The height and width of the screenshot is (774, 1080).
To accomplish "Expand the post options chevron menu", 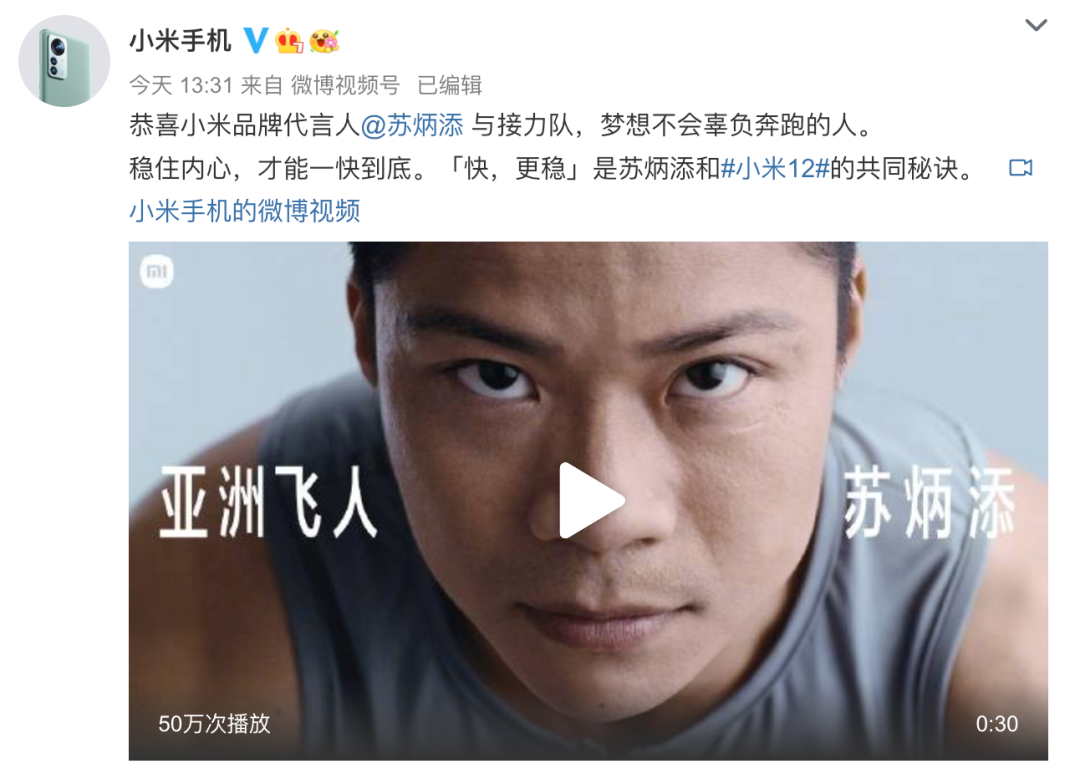I will pos(1036,25).
